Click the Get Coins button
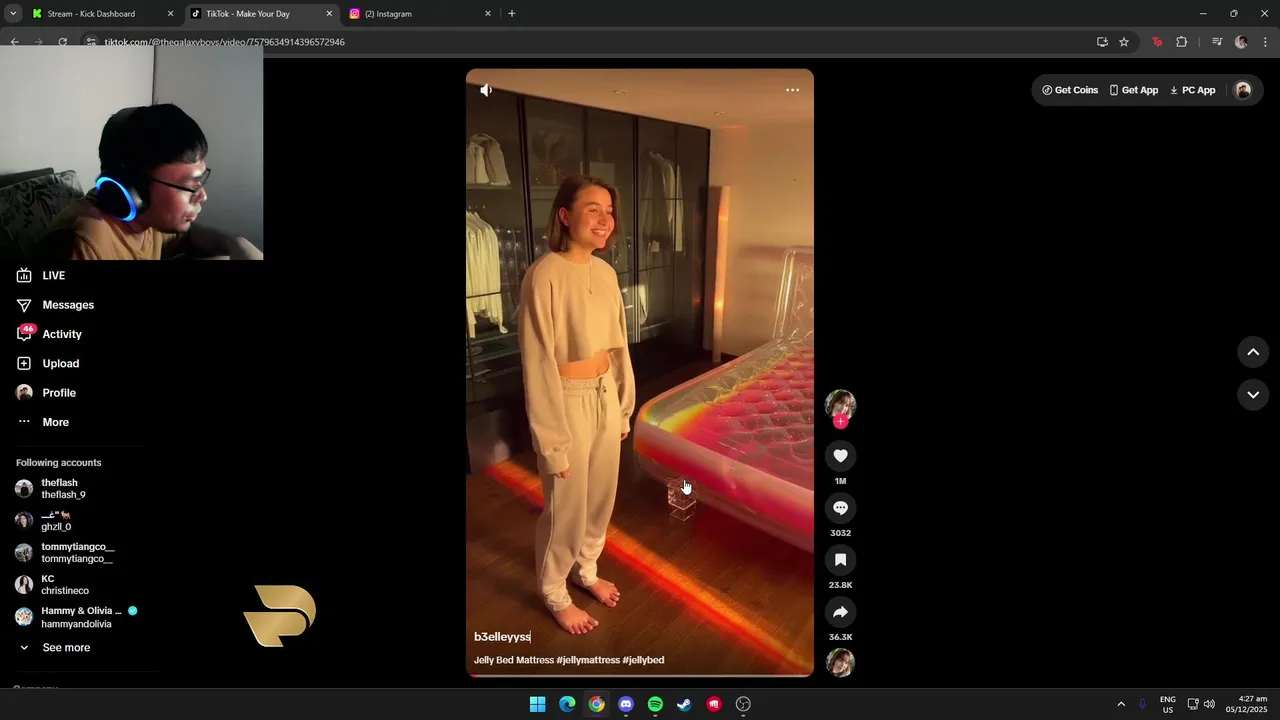 (1070, 90)
